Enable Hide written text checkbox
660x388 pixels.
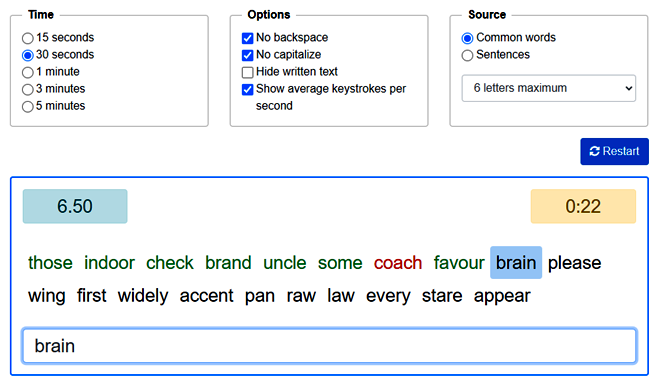click(x=248, y=72)
